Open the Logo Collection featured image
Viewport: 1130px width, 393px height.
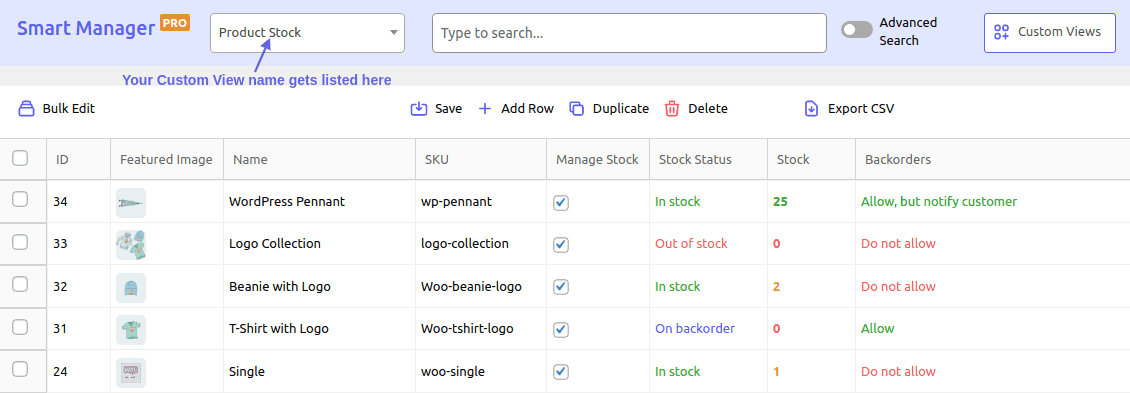[x=130, y=244]
